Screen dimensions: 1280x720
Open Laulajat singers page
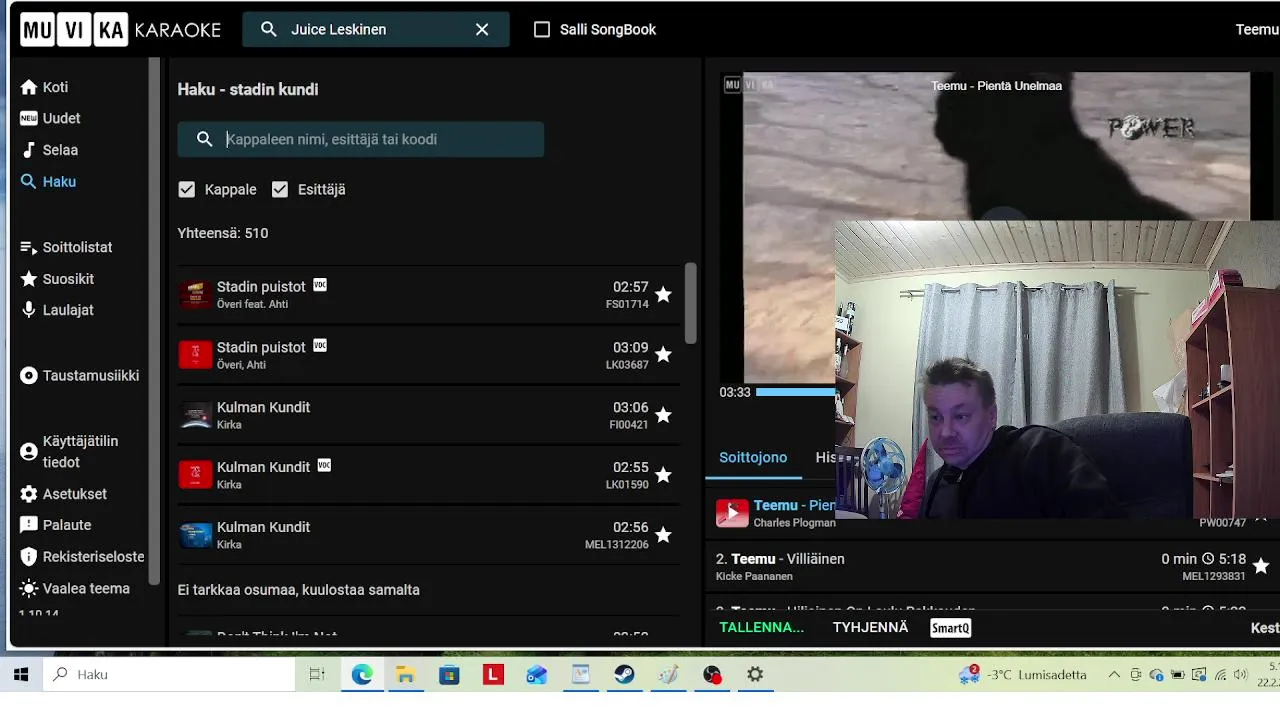tap(57, 310)
